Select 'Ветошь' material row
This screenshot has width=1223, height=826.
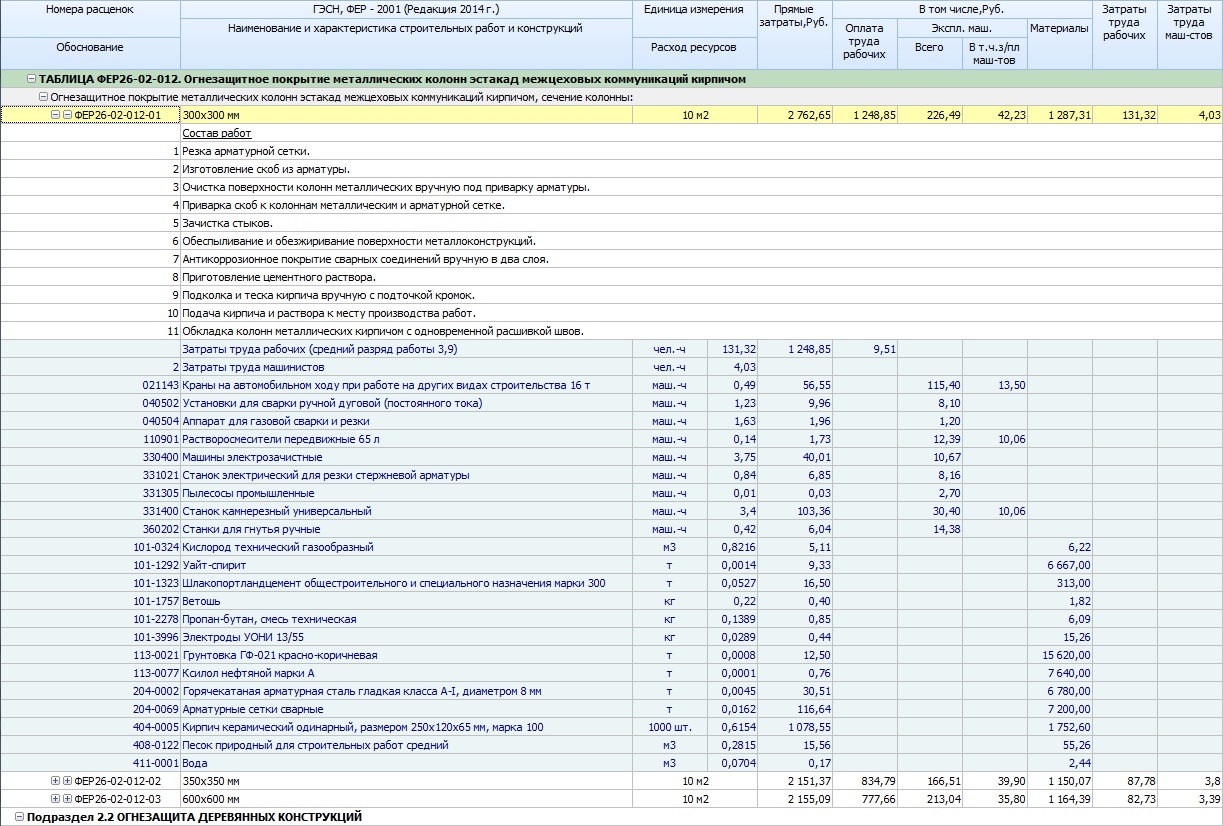201,601
